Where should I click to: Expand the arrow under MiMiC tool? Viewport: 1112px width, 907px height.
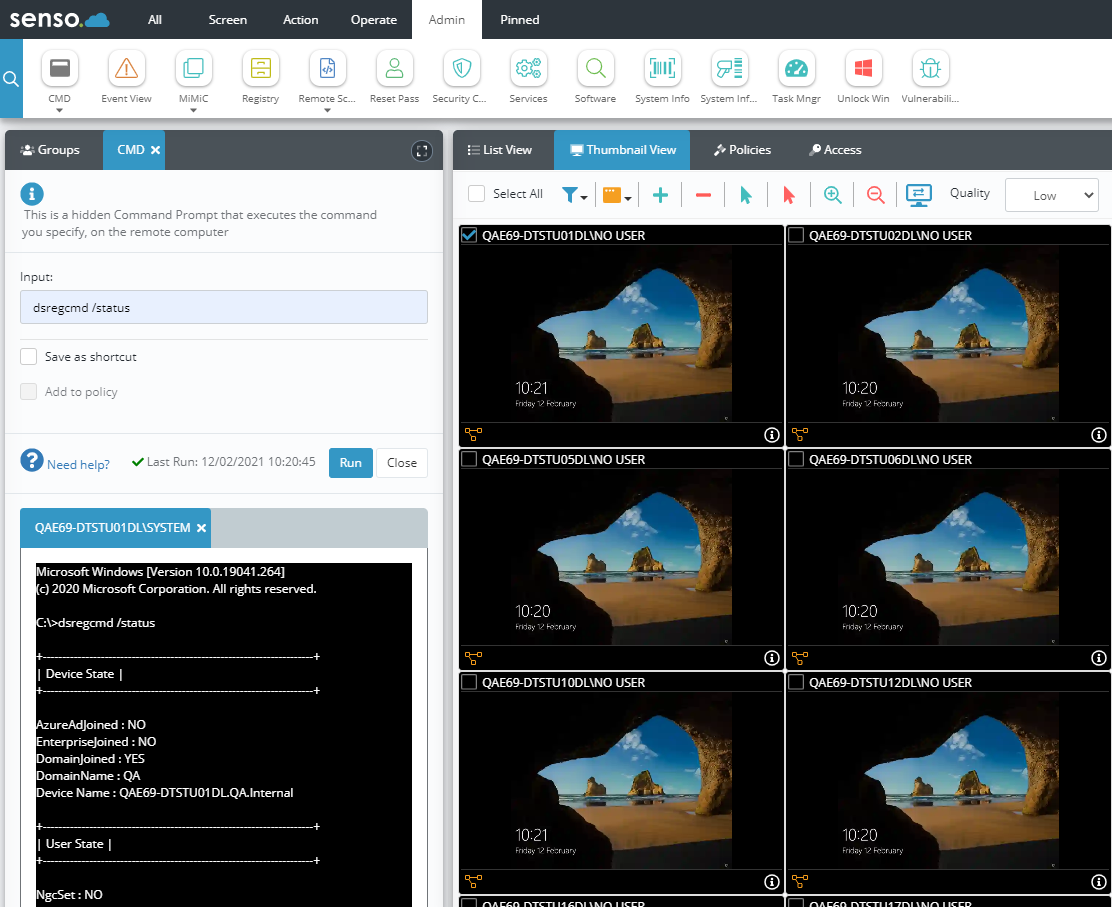(194, 110)
